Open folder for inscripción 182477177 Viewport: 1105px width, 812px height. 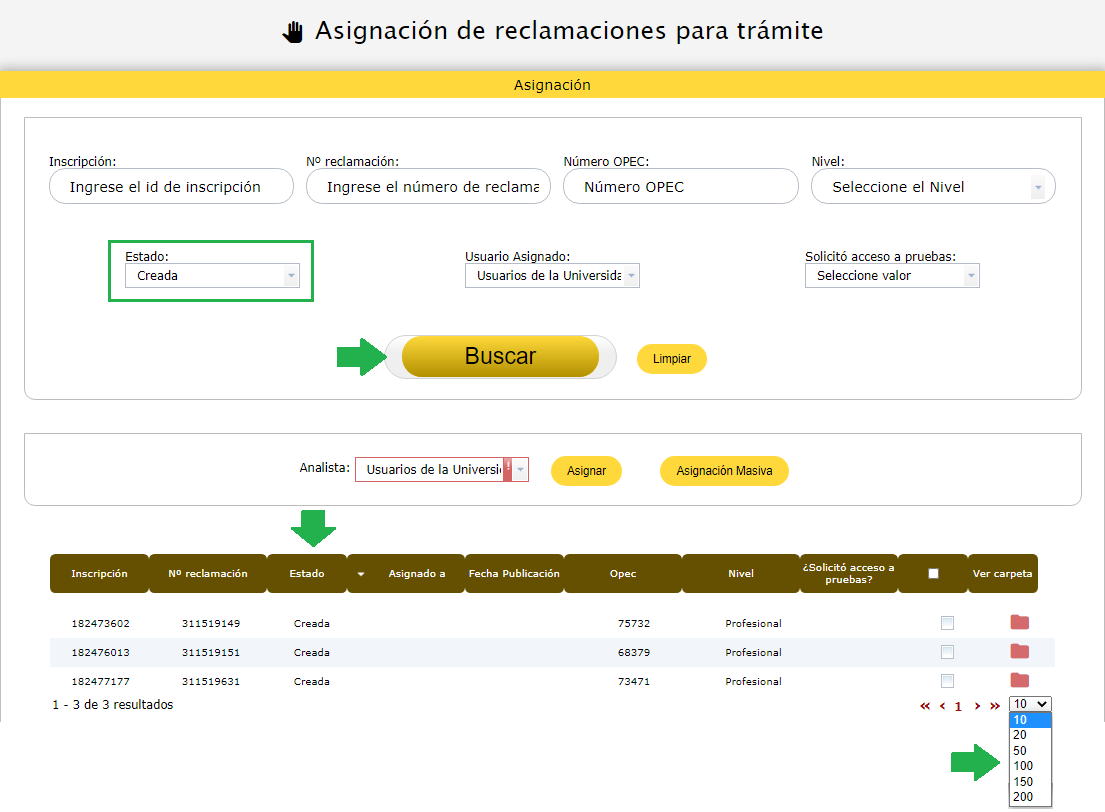[x=1019, y=681]
